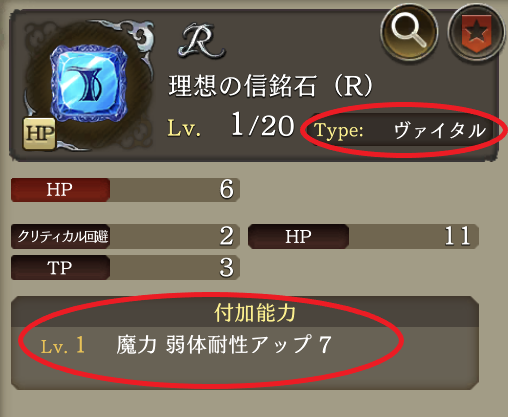Click the HP value 6

pyautogui.click(x=226, y=189)
